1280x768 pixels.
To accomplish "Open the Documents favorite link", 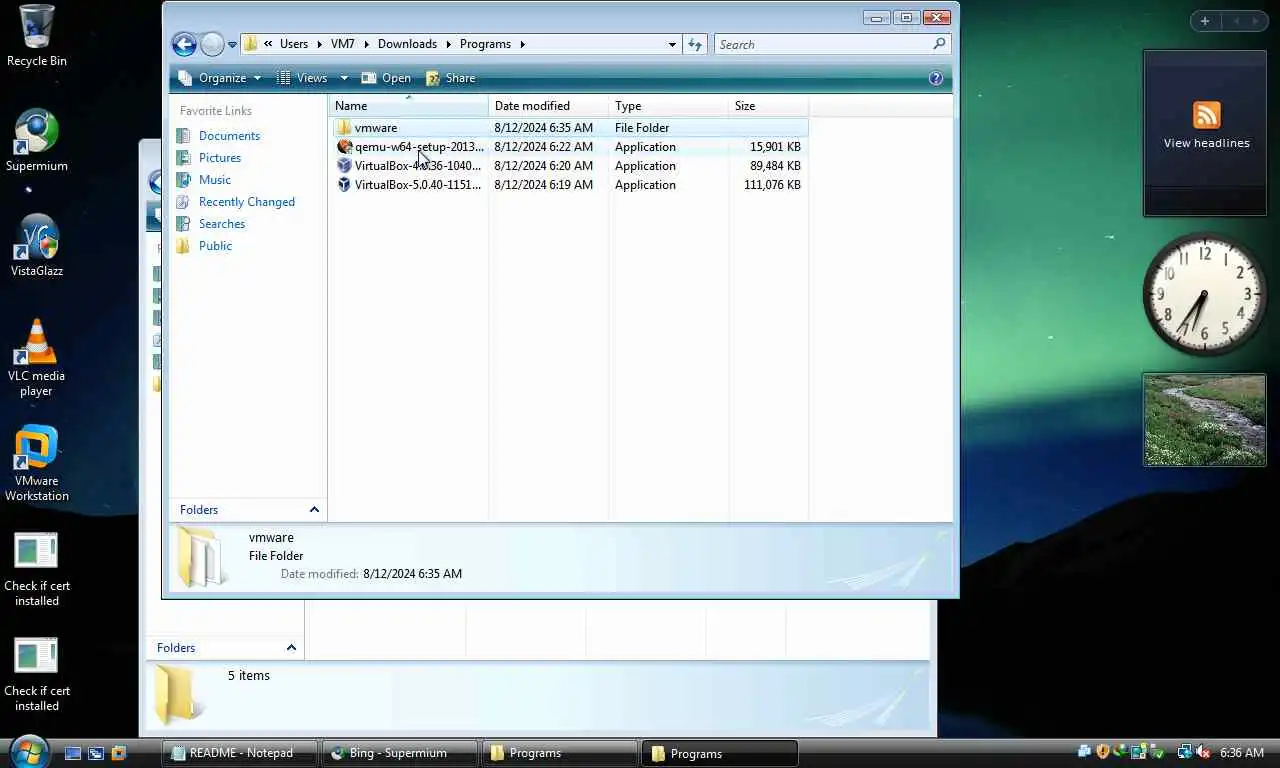I will click(x=229, y=136).
